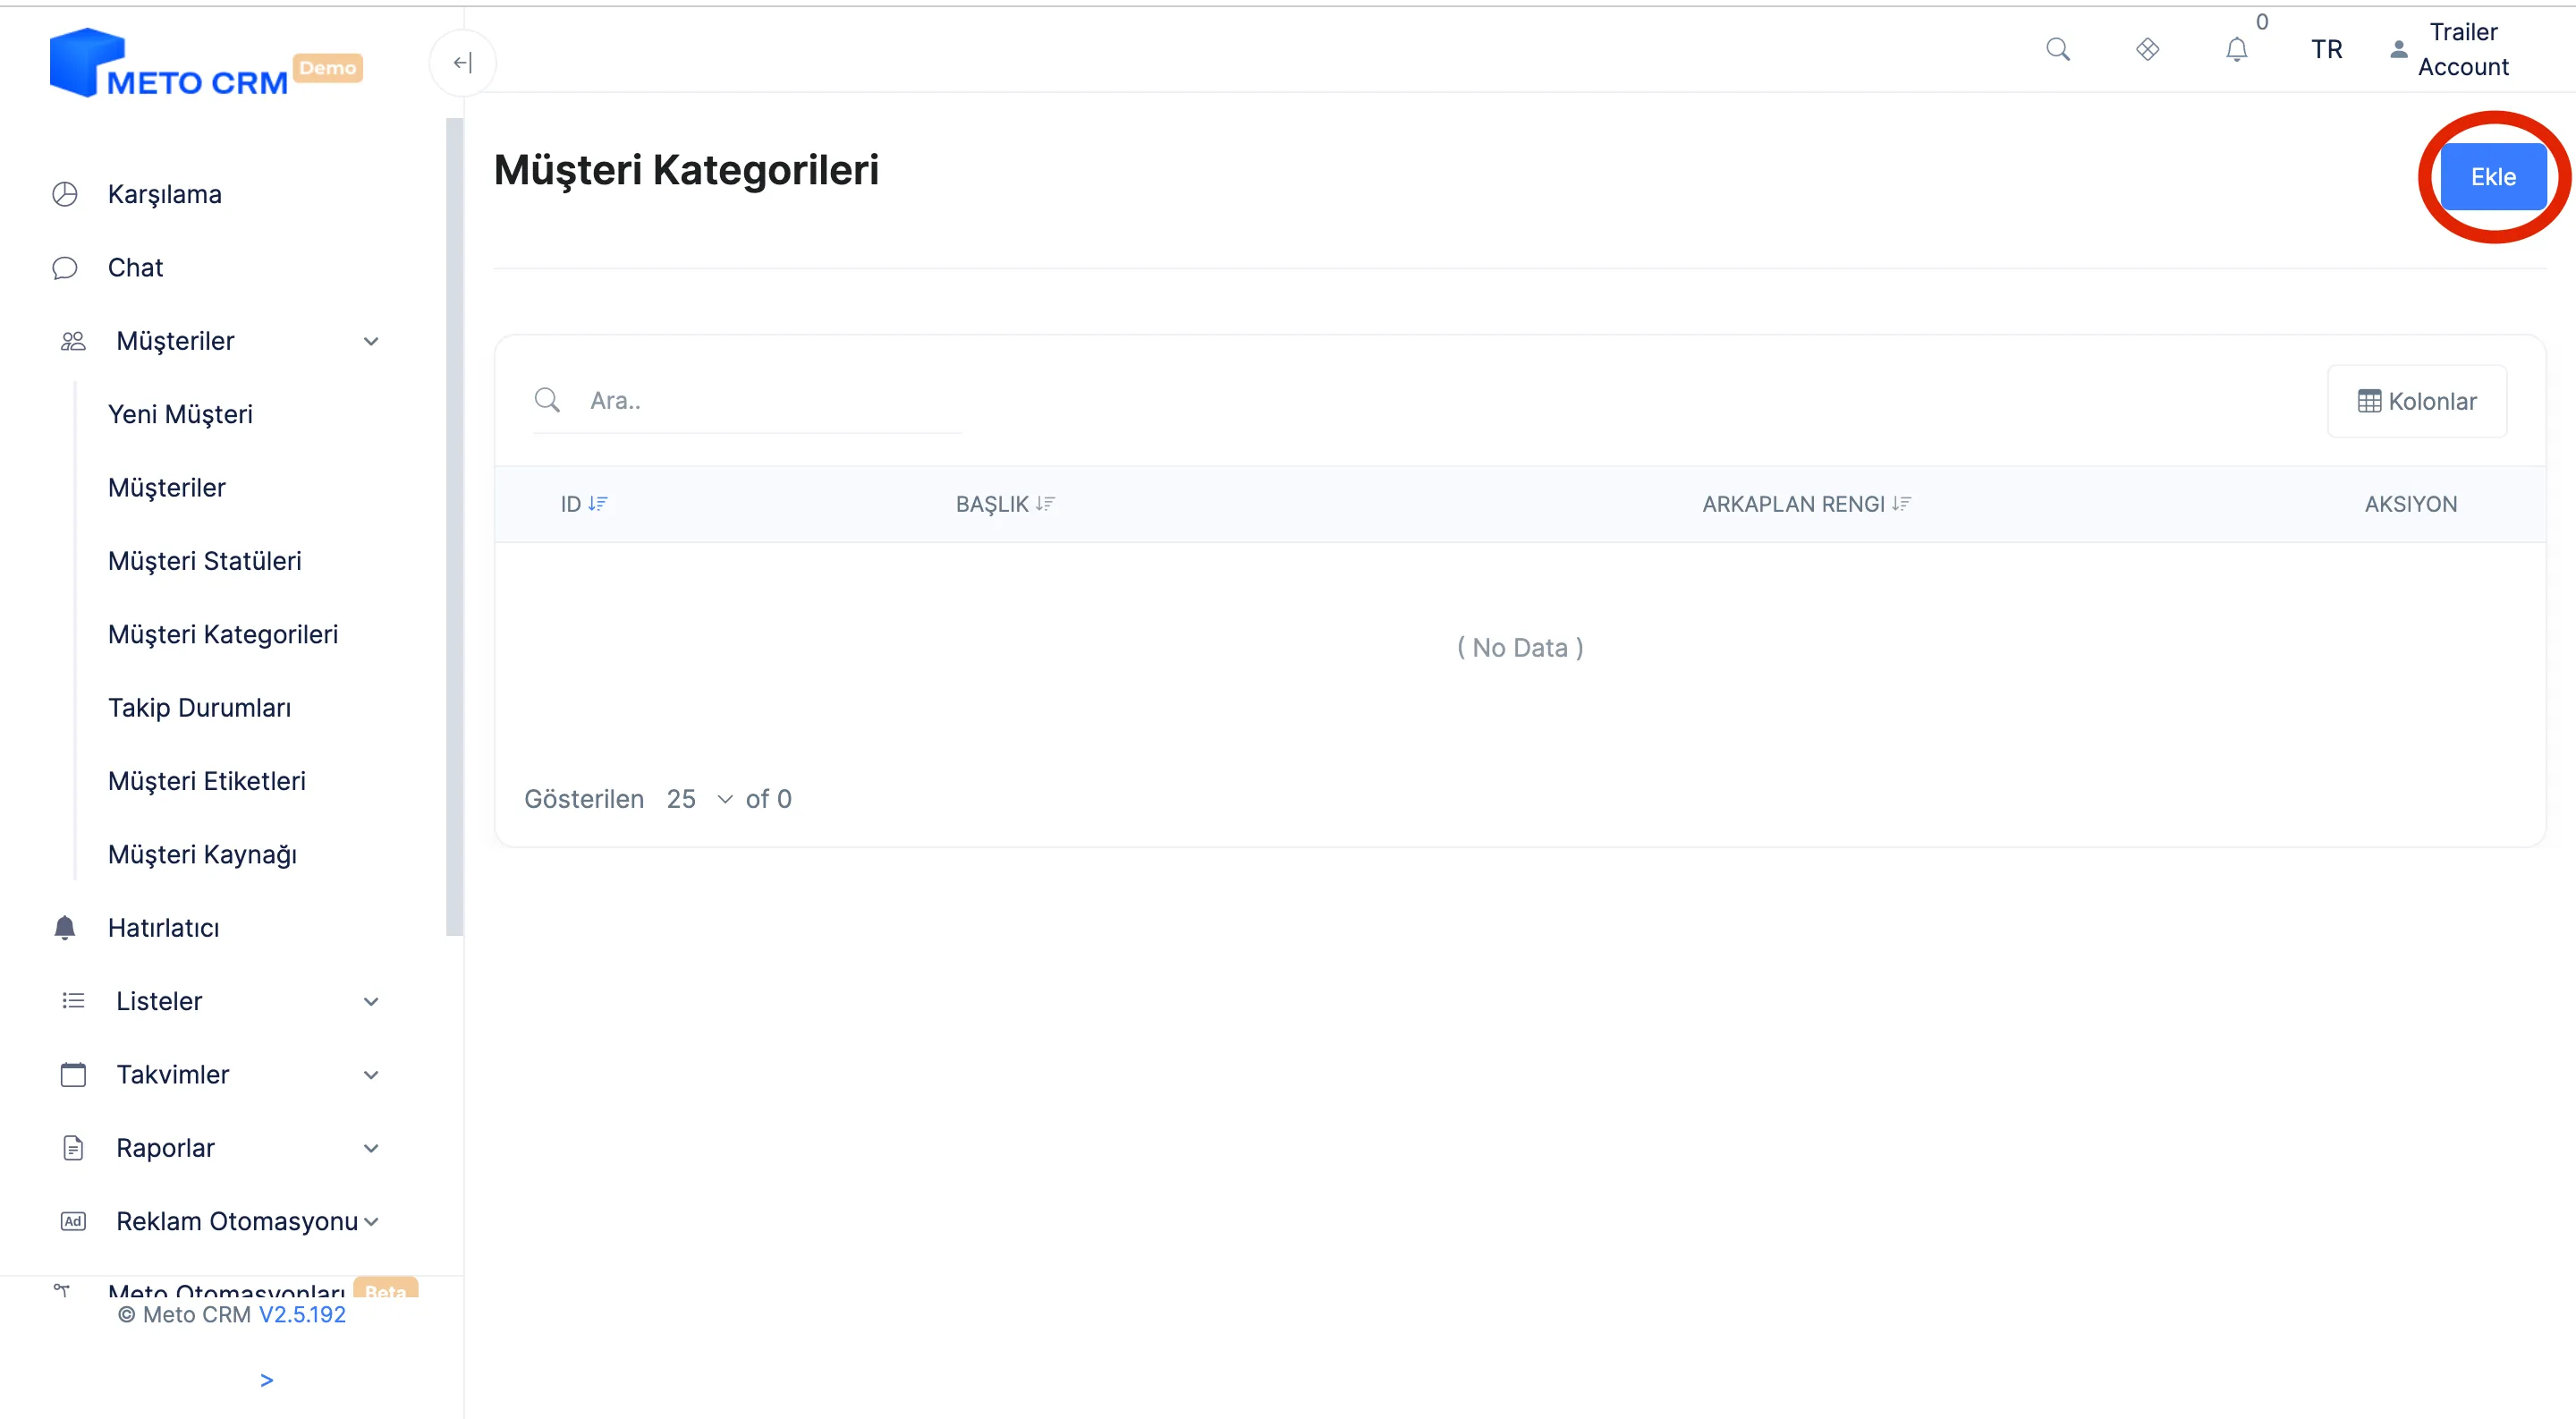Open the Kolonlar column chooser
The width and height of the screenshot is (2576, 1419).
tap(2417, 401)
